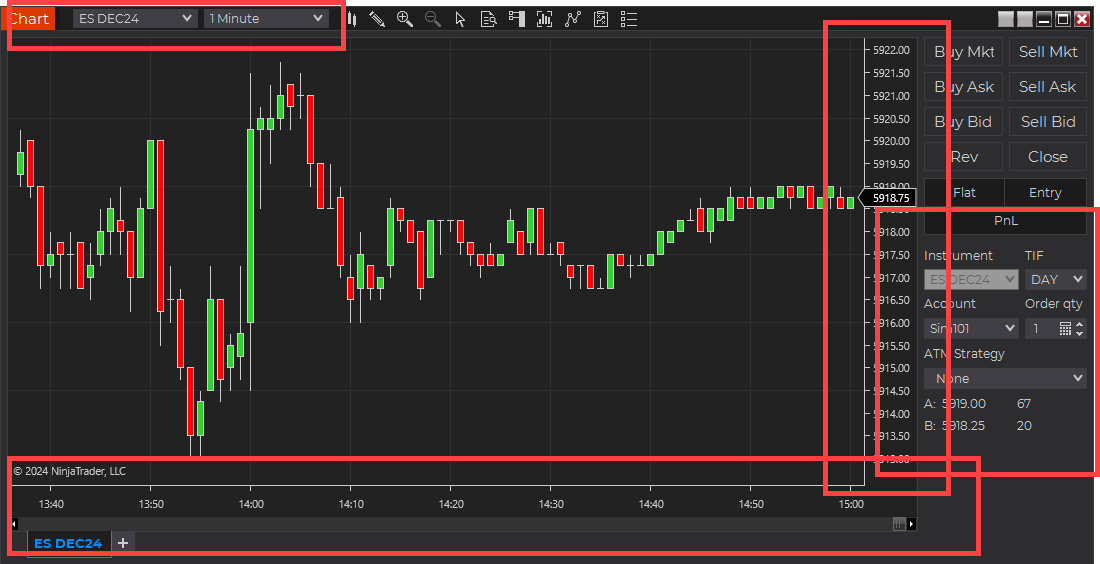This screenshot has height=564, width=1100.
Task: Click the 15:00 time axis label
Action: click(851, 504)
